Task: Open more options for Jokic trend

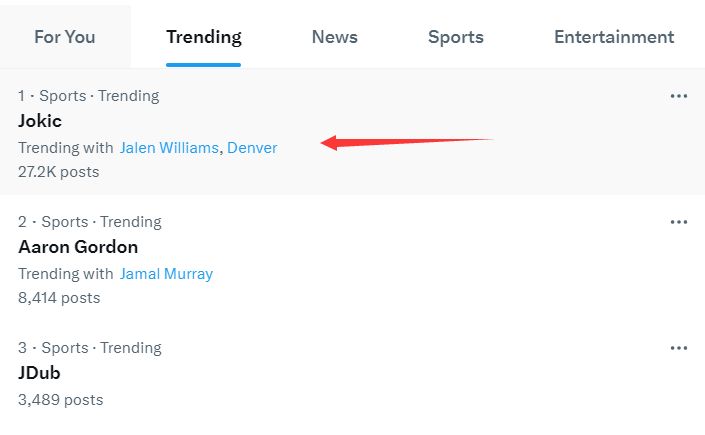Action: 678,96
